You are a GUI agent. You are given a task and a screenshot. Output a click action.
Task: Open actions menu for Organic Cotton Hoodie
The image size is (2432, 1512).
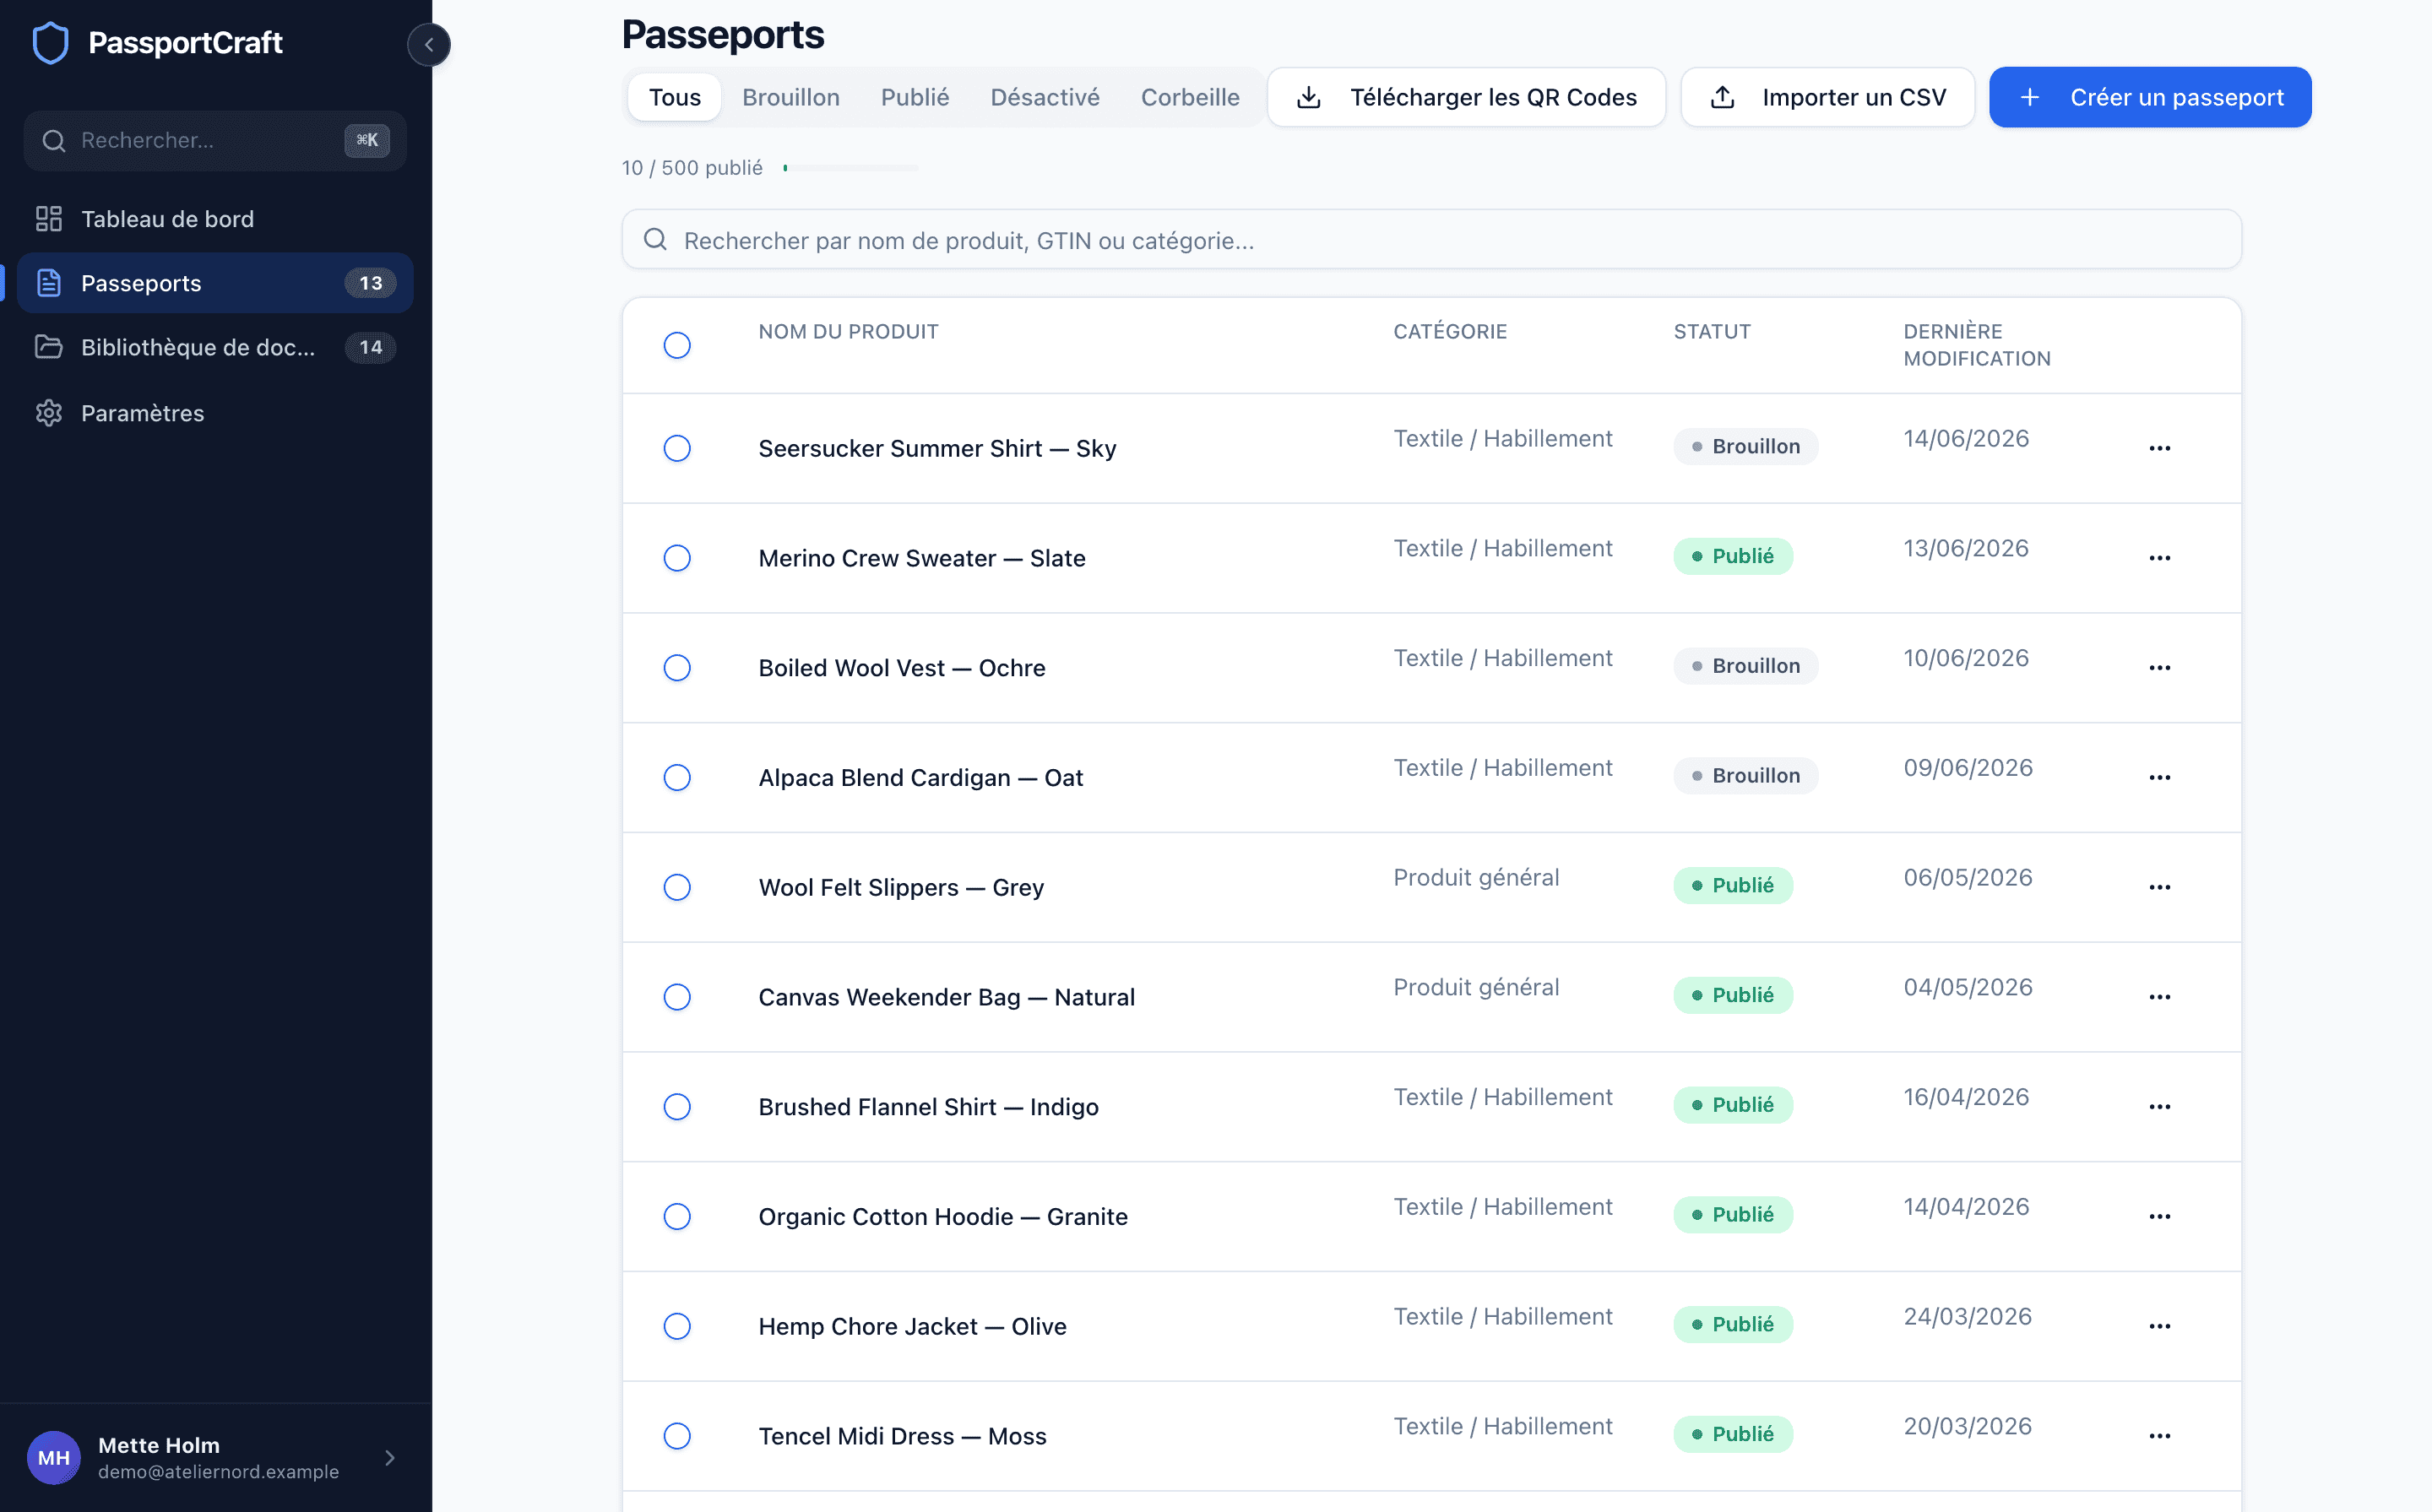2160,1217
